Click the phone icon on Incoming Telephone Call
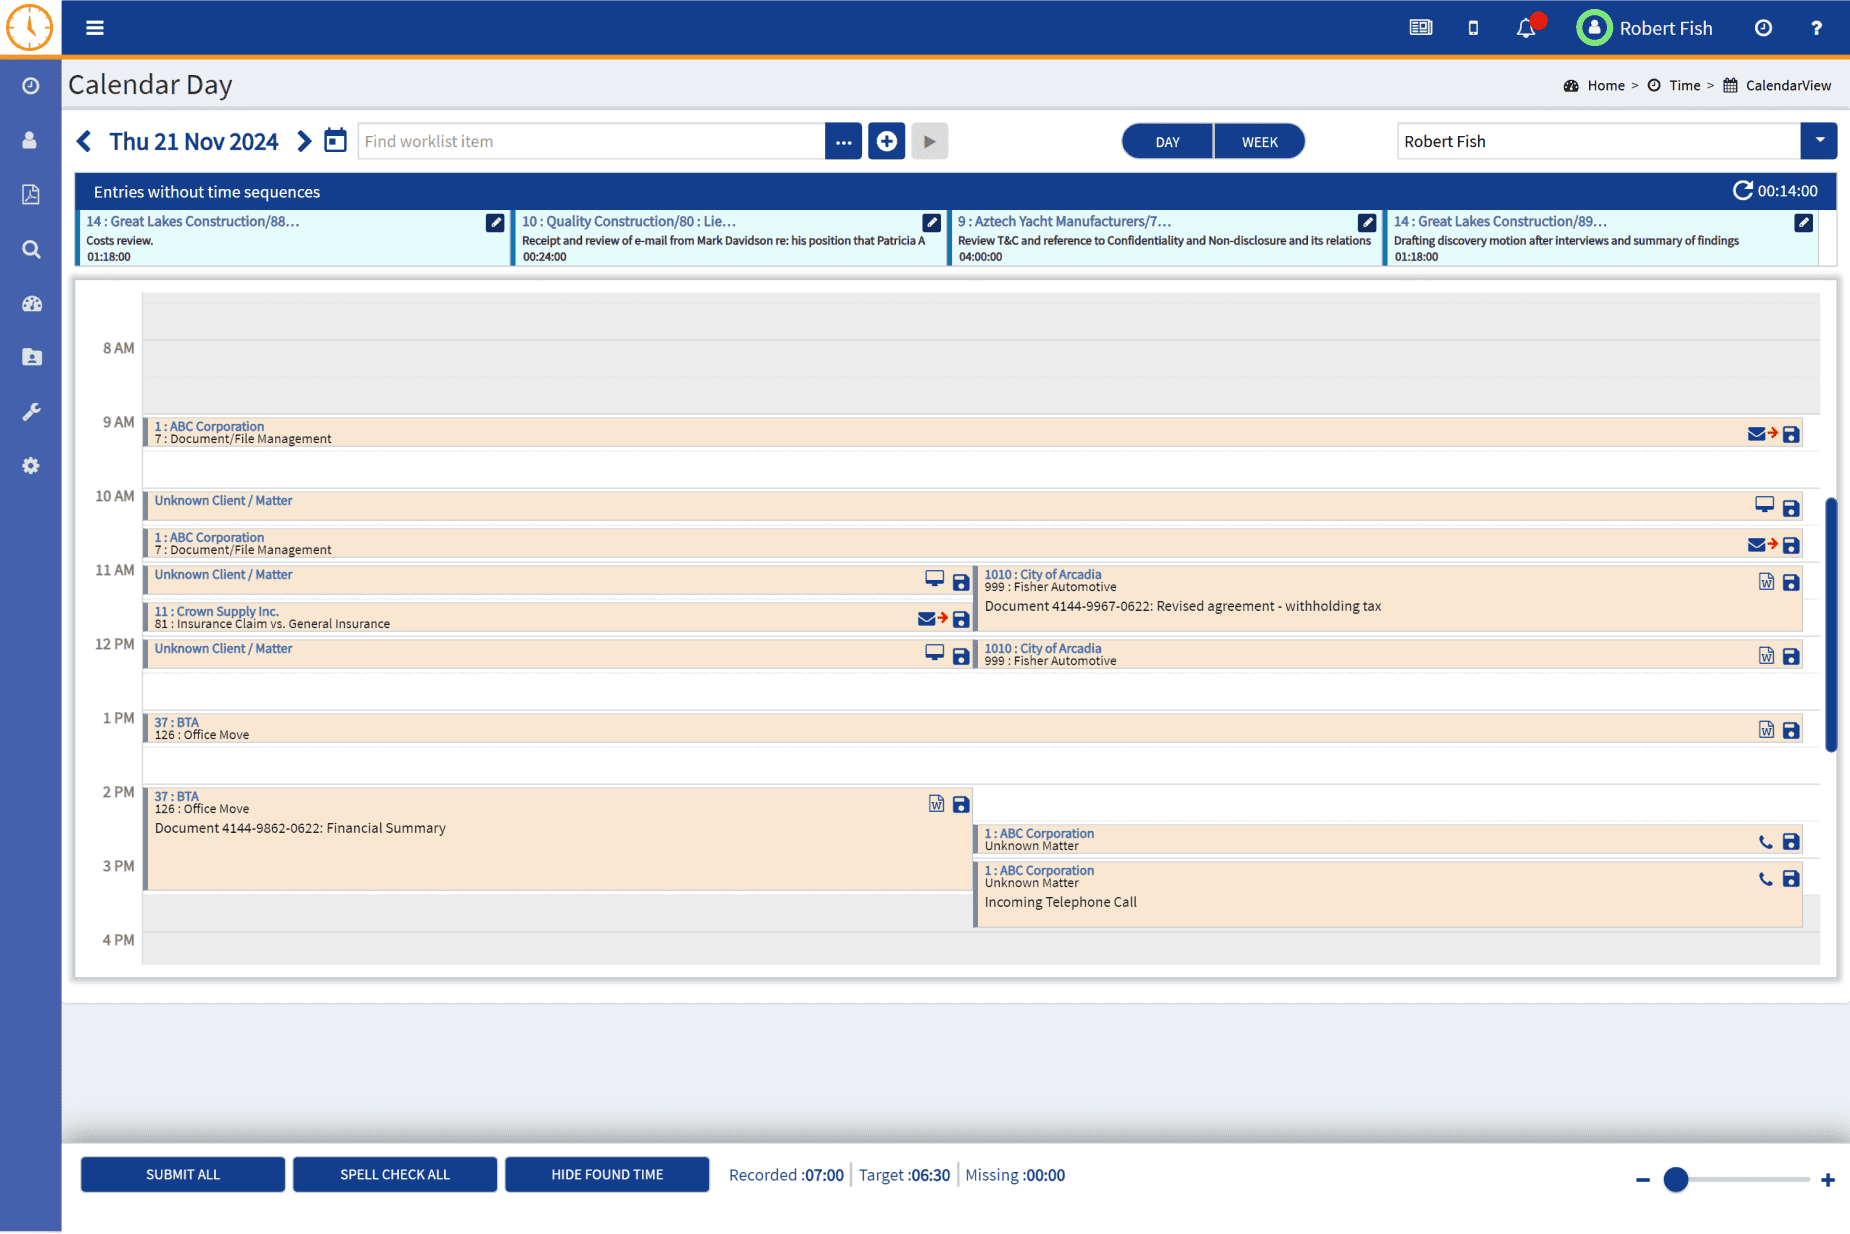 click(1765, 879)
